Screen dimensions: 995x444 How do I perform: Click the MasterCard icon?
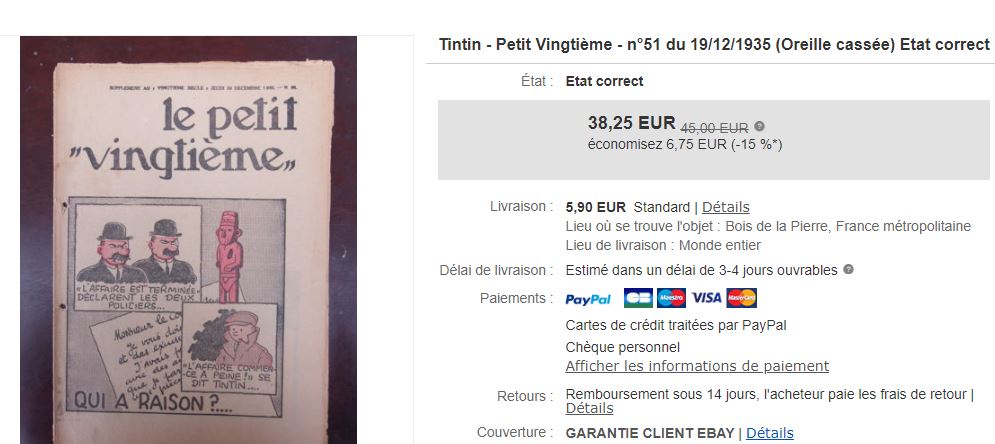click(x=741, y=298)
